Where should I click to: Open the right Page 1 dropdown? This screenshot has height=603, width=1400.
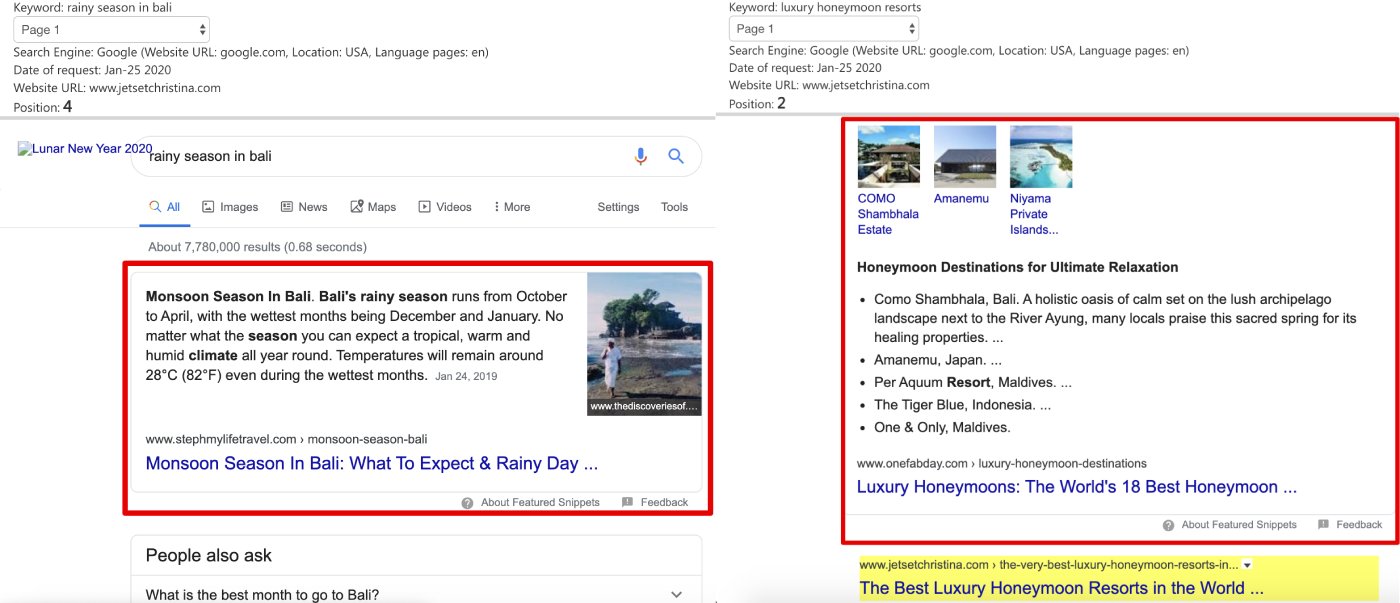pos(825,28)
